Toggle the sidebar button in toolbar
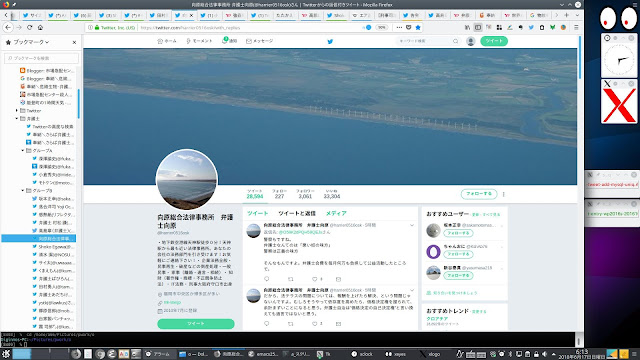640x360 pixels. click(x=478, y=27)
